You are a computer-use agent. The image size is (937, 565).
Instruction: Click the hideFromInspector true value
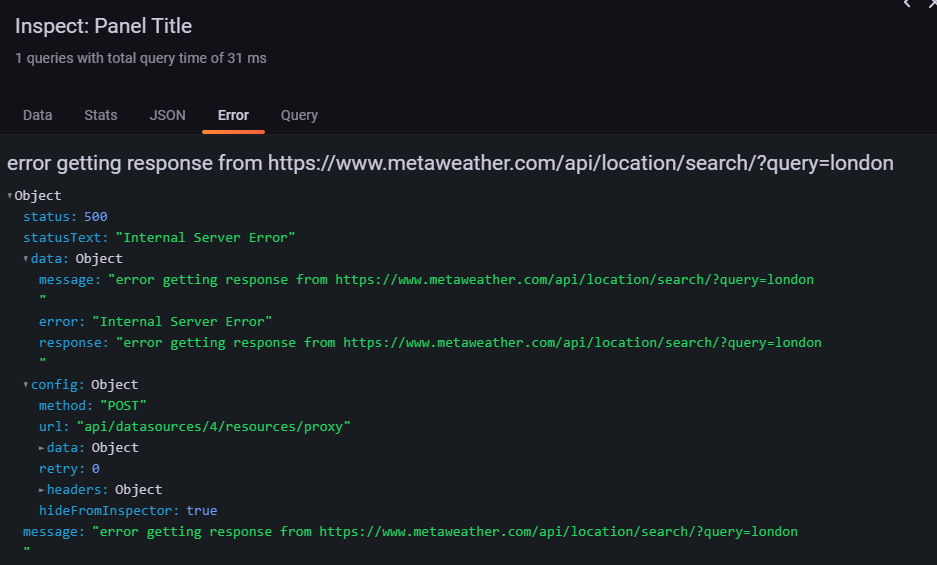(201, 511)
